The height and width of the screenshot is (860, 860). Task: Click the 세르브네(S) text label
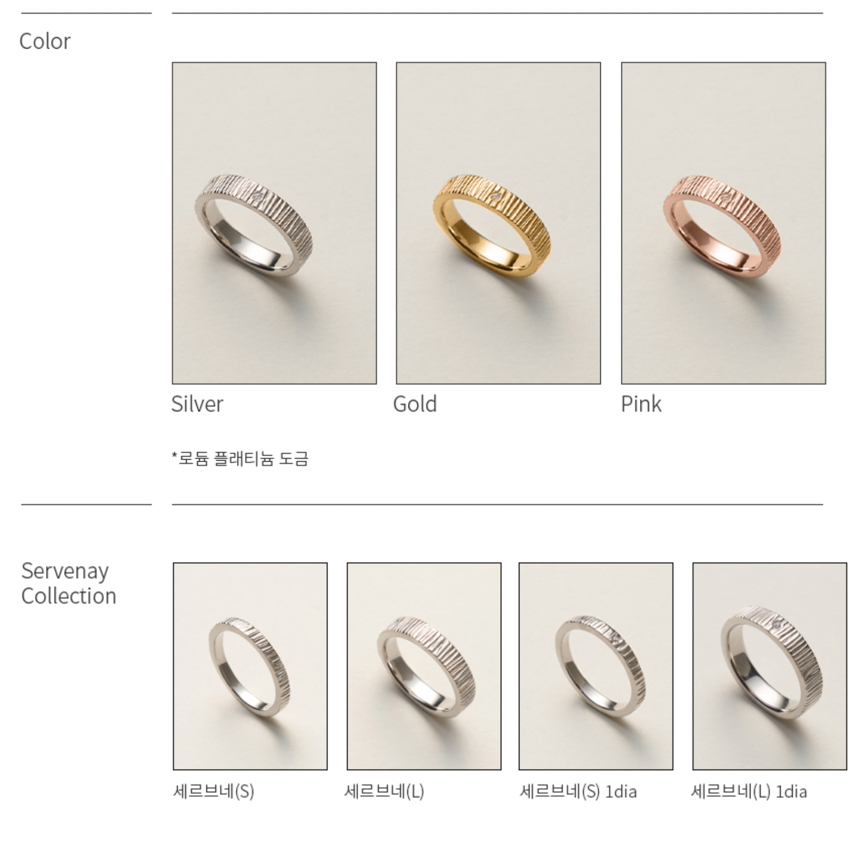[x=214, y=791]
